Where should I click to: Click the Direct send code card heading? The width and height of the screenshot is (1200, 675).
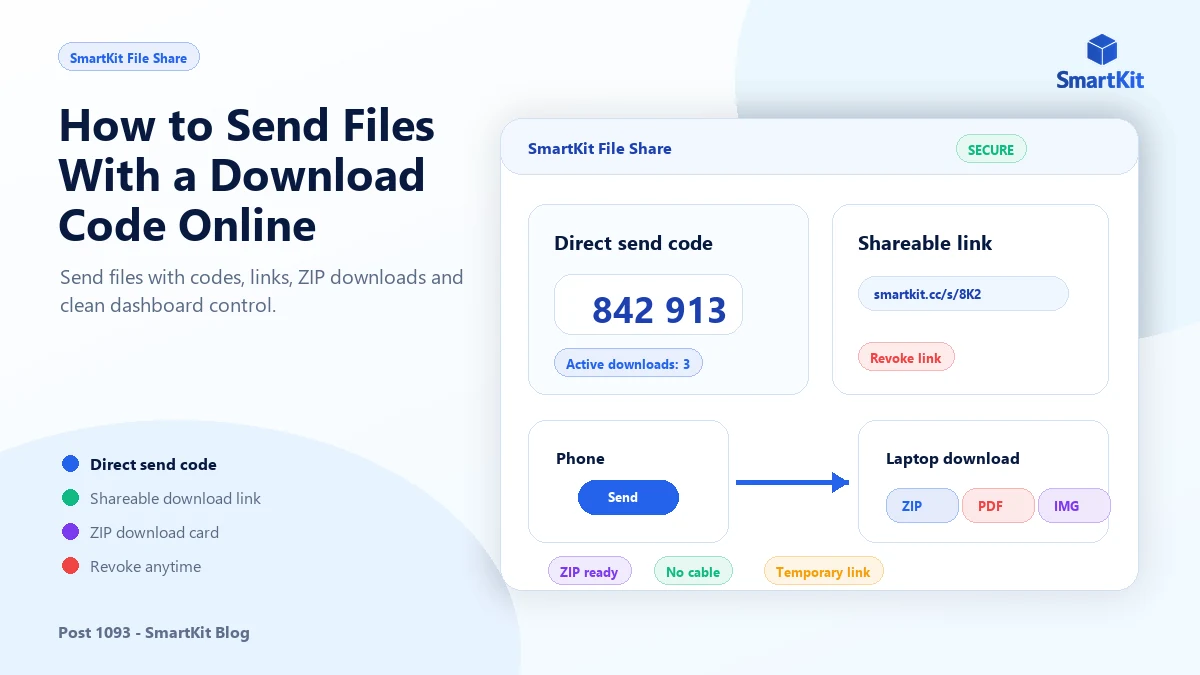(633, 243)
